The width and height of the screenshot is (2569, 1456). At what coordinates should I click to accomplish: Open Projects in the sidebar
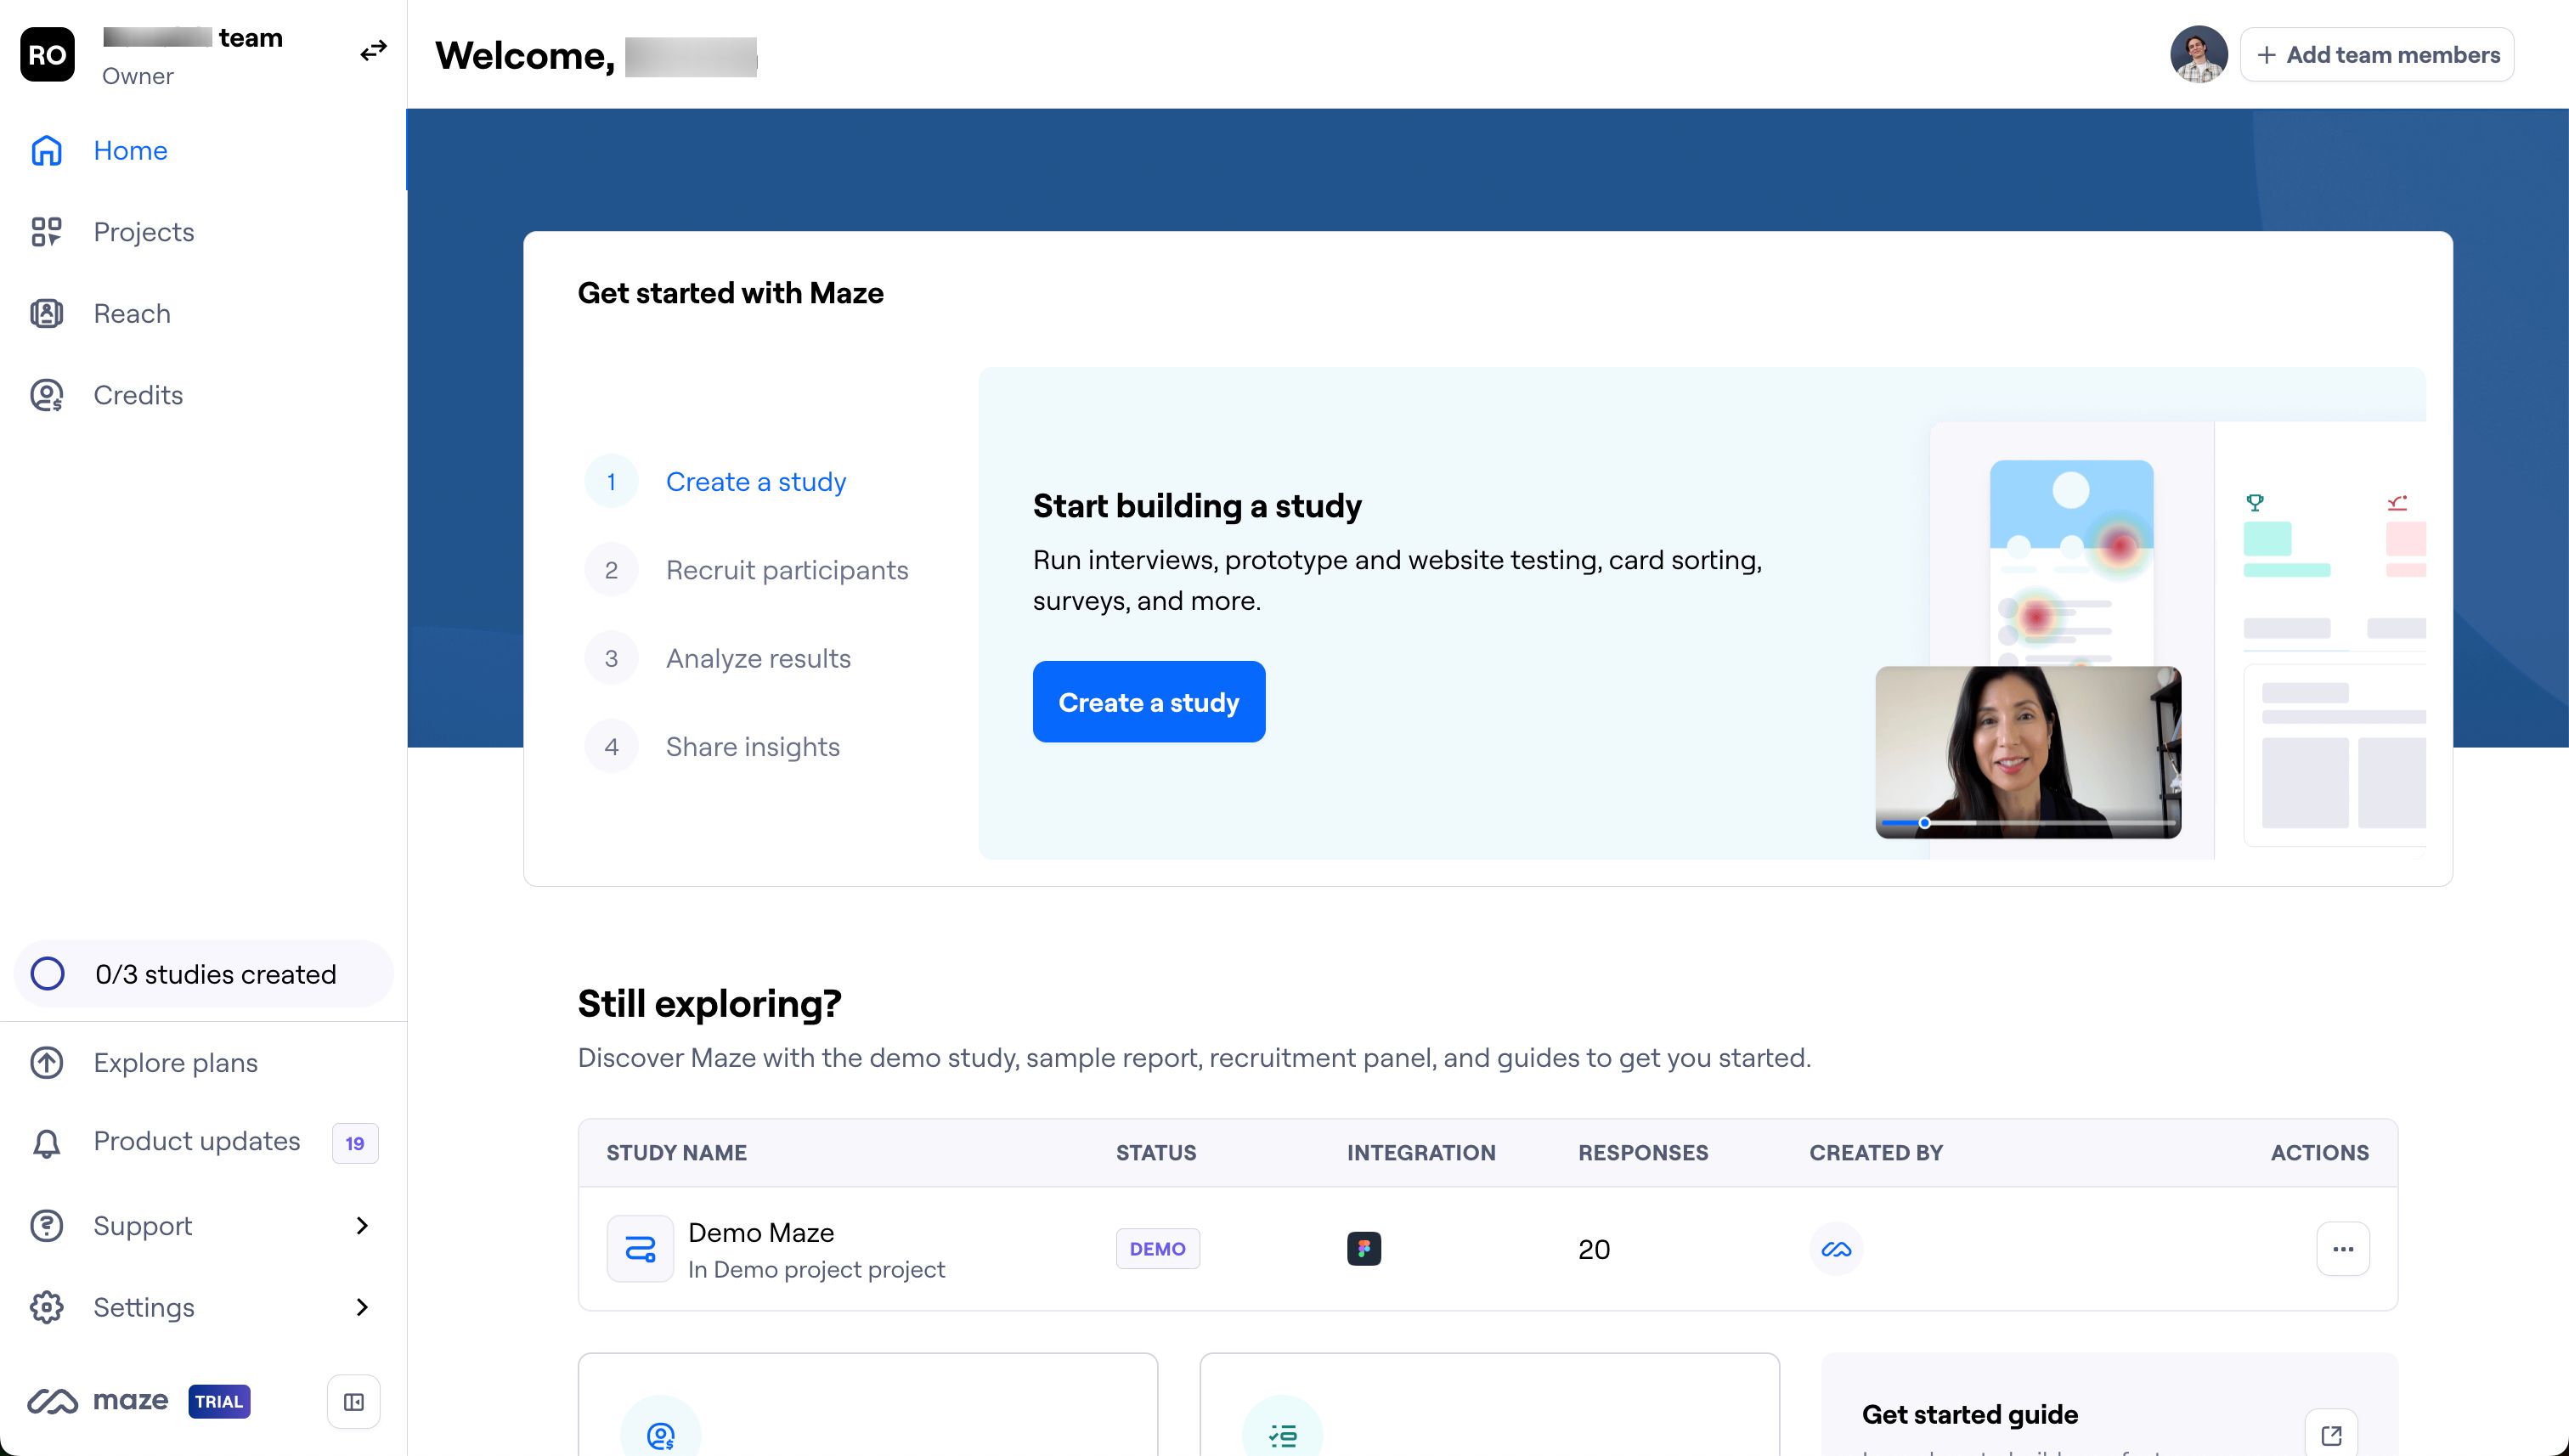[x=203, y=232]
